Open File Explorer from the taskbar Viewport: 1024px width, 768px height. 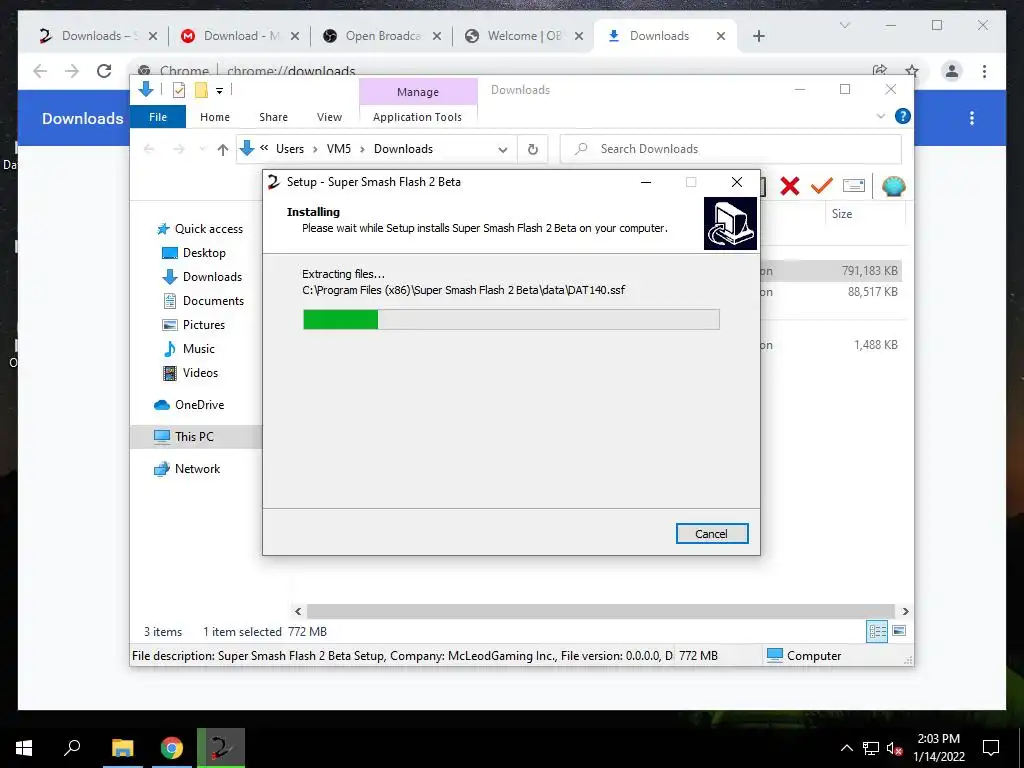pyautogui.click(x=122, y=748)
